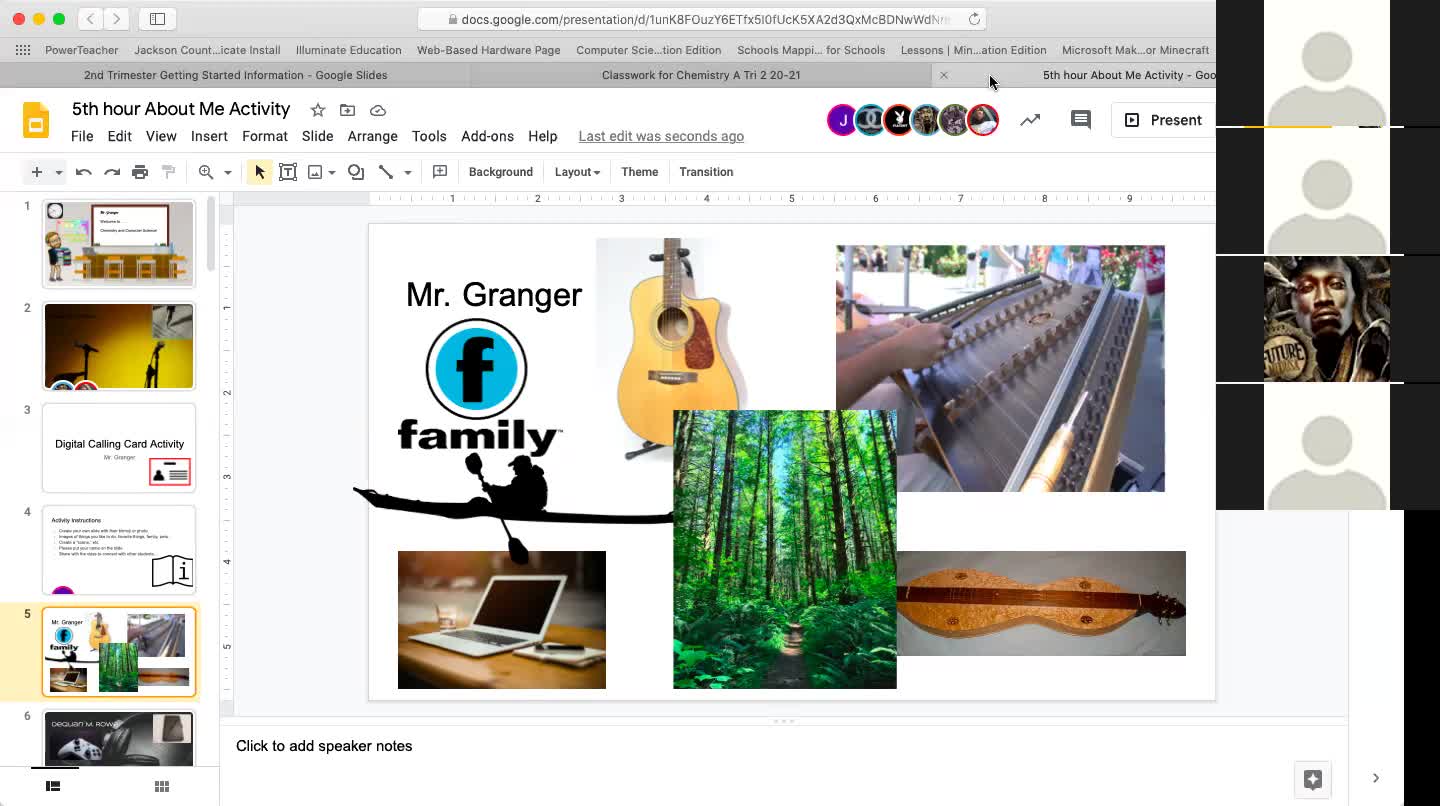1440x806 pixels.
Task: Choose the select cursor tool
Action: [259, 172]
